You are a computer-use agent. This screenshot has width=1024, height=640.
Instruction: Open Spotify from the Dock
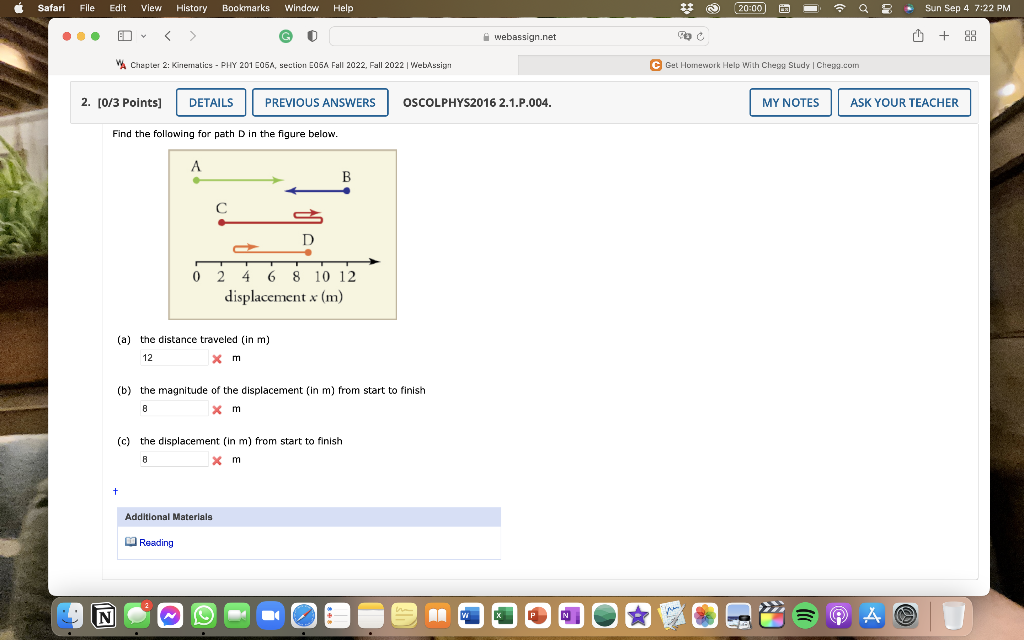tap(803, 617)
